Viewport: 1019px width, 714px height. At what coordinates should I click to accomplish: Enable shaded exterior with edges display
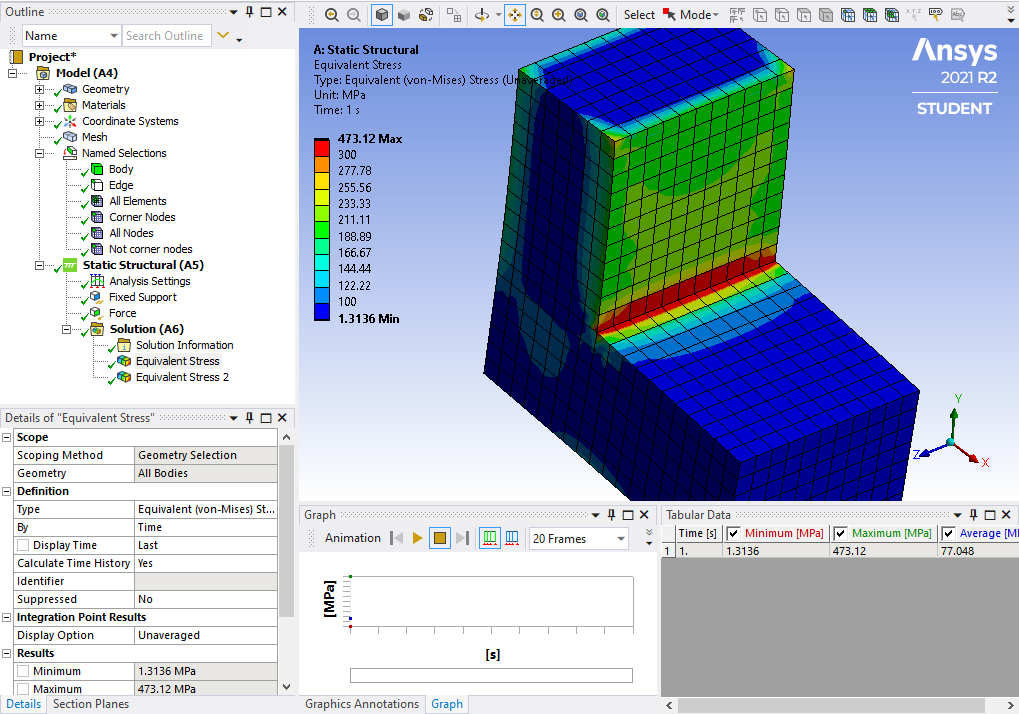click(382, 15)
